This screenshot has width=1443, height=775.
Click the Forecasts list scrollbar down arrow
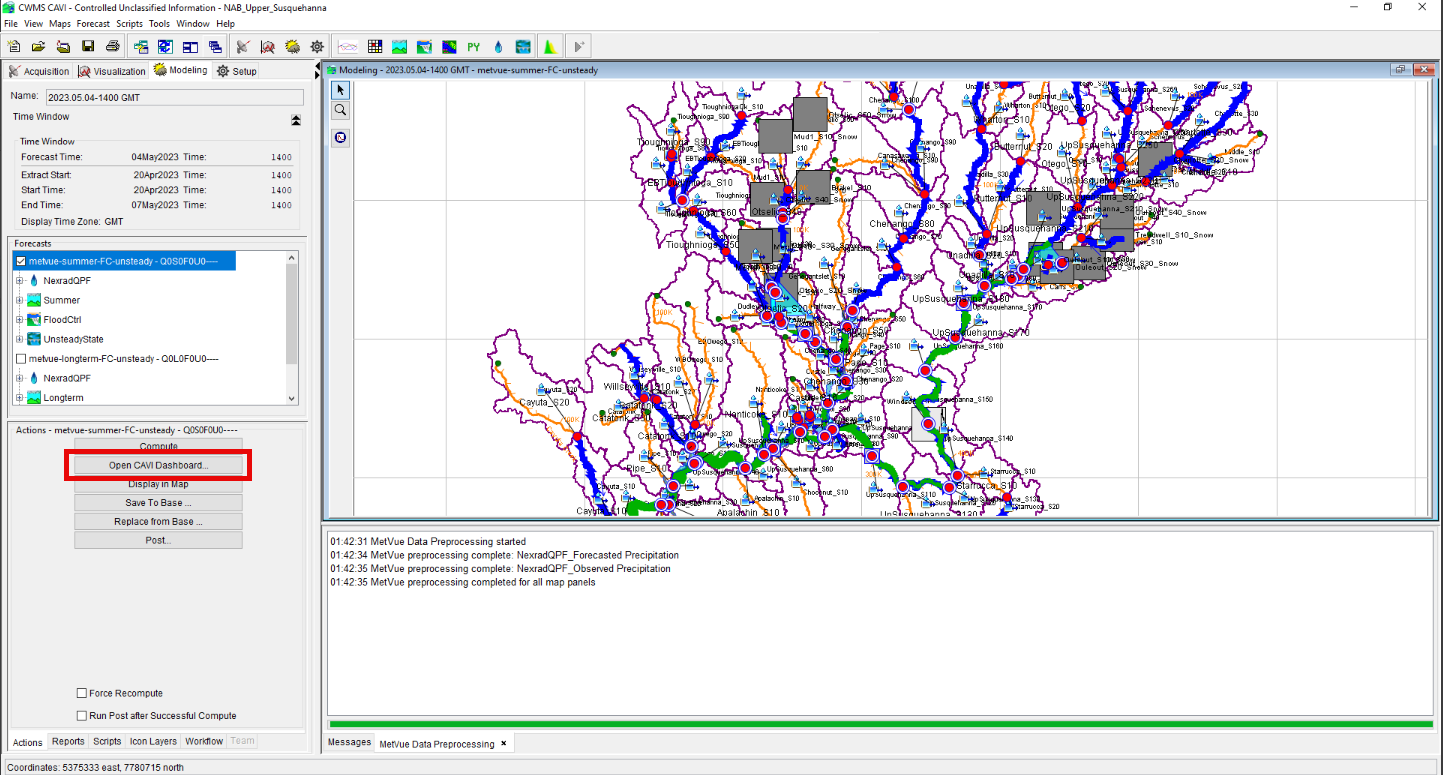tap(292, 398)
